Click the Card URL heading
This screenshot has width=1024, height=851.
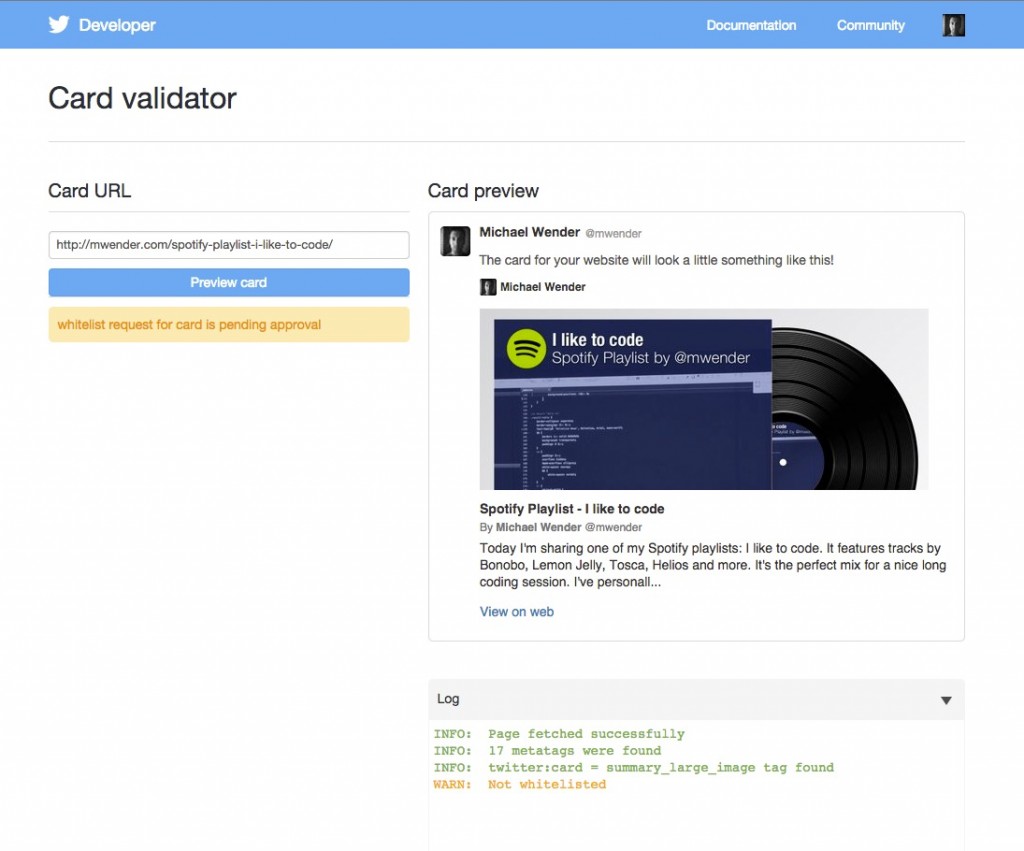89,191
